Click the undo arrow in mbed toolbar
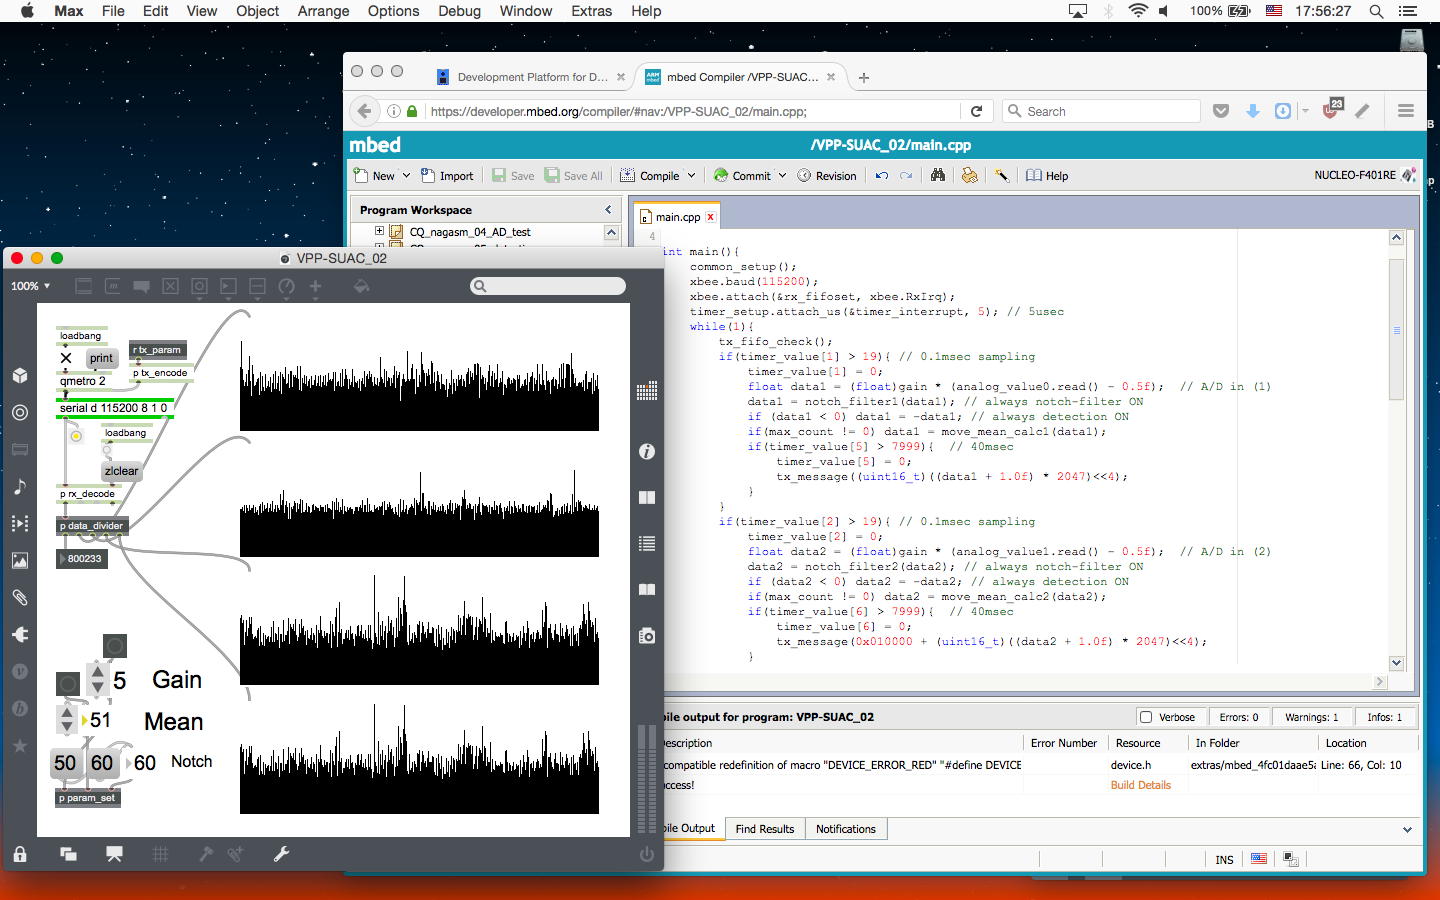The height and width of the screenshot is (900, 1440). [x=881, y=175]
